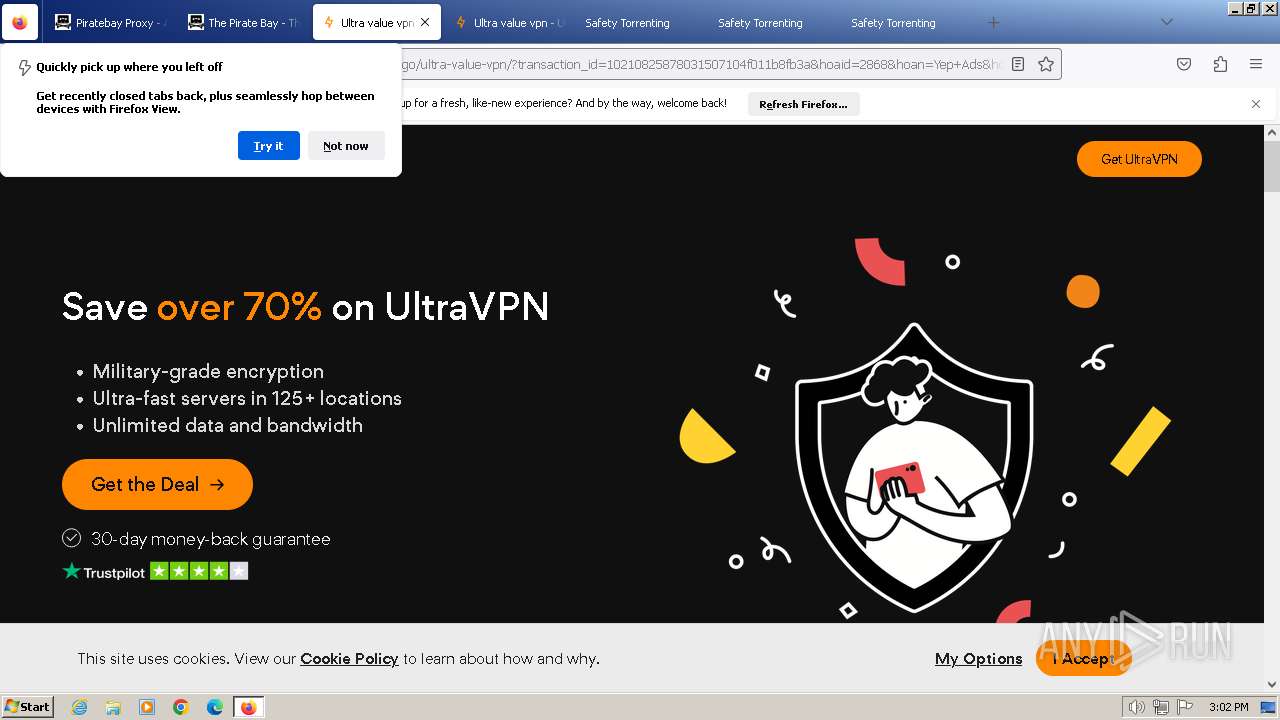Click the Get UltraVPN header button
The height and width of the screenshot is (720, 1280).
[1139, 159]
